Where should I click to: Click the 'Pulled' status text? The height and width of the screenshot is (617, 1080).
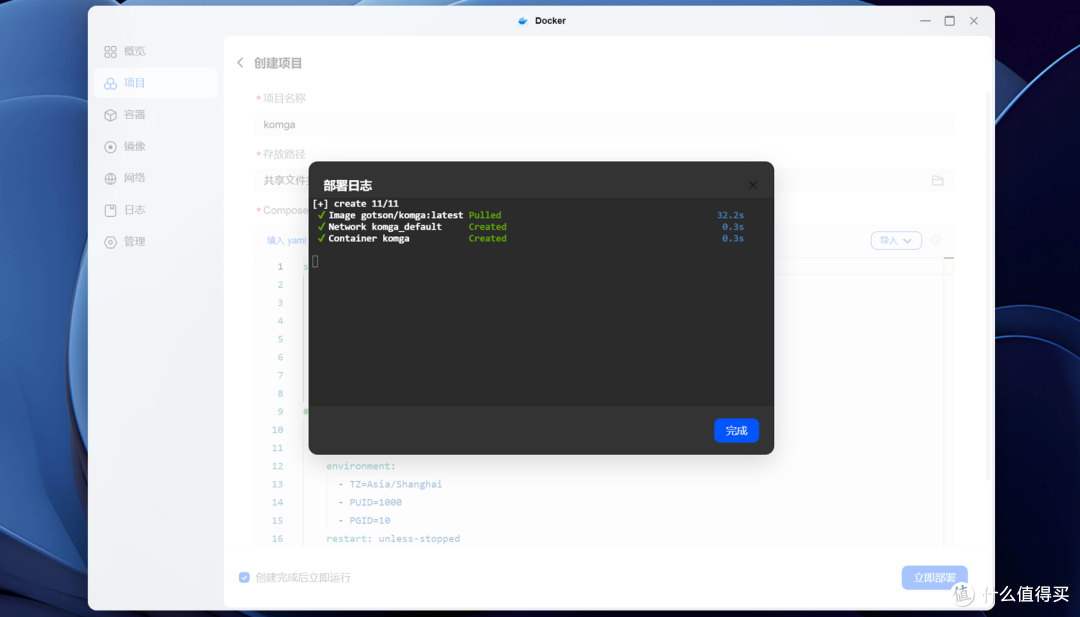(485, 215)
